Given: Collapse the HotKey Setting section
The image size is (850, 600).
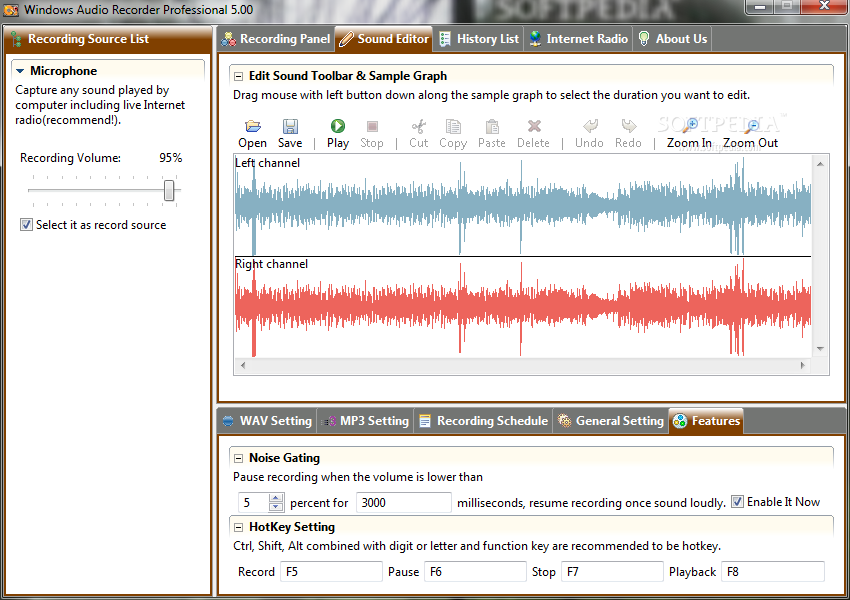Looking at the screenshot, I should [x=238, y=527].
